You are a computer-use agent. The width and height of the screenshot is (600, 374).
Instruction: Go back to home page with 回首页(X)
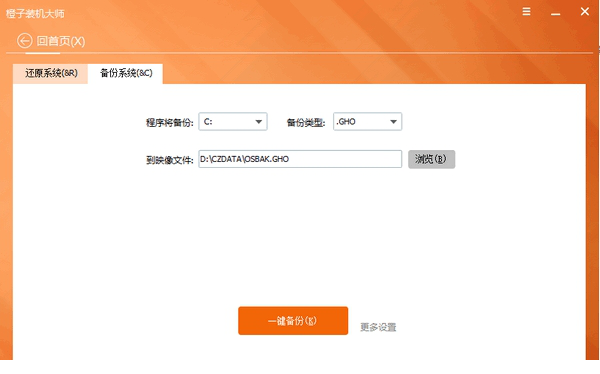click(x=51, y=41)
